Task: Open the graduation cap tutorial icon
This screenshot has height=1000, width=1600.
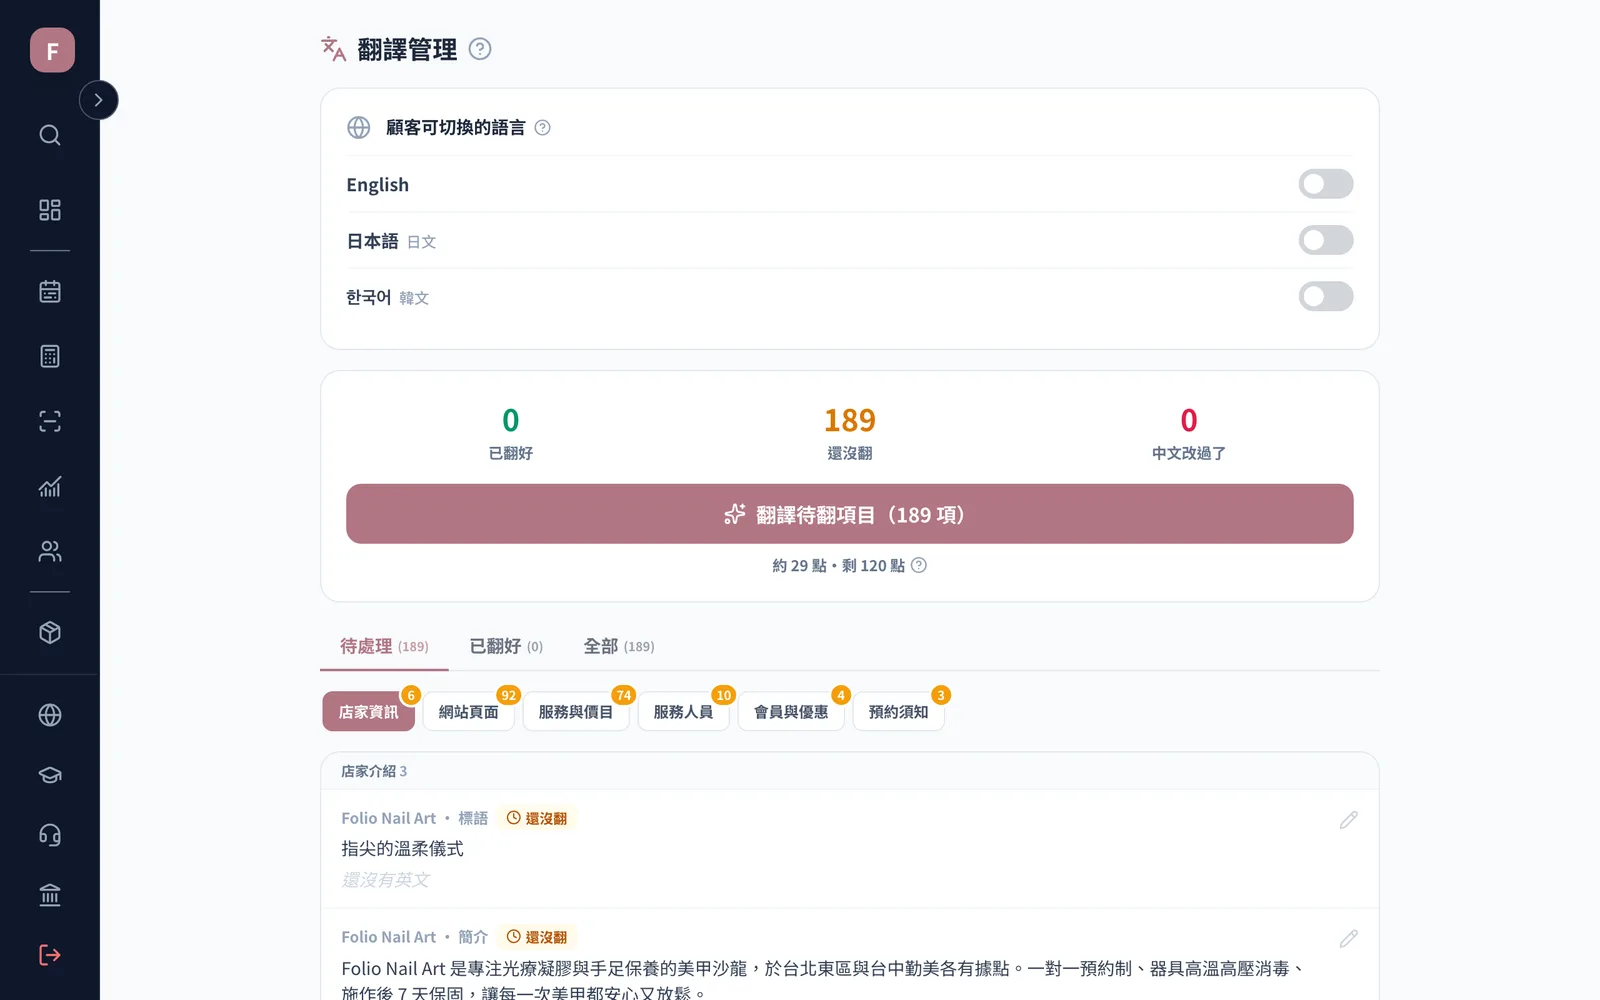Action: pos(50,775)
